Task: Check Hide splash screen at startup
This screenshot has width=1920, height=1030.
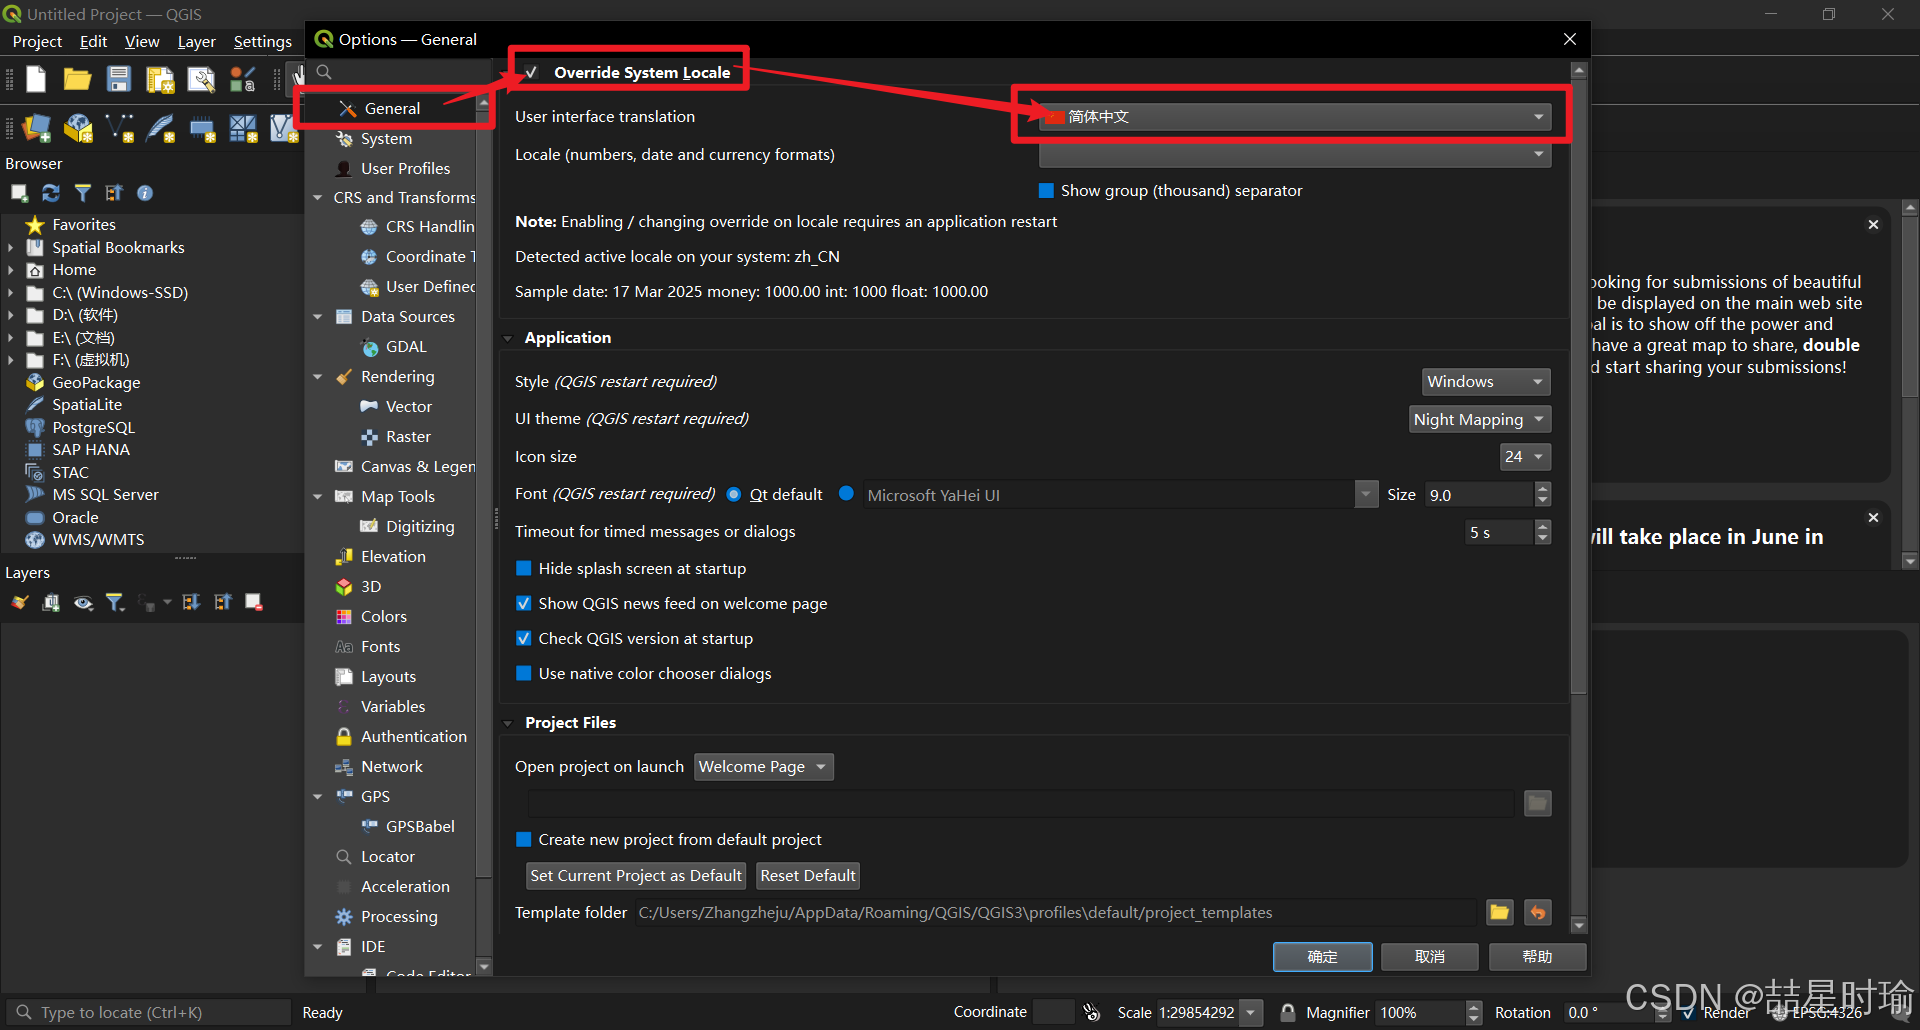Action: tap(523, 568)
